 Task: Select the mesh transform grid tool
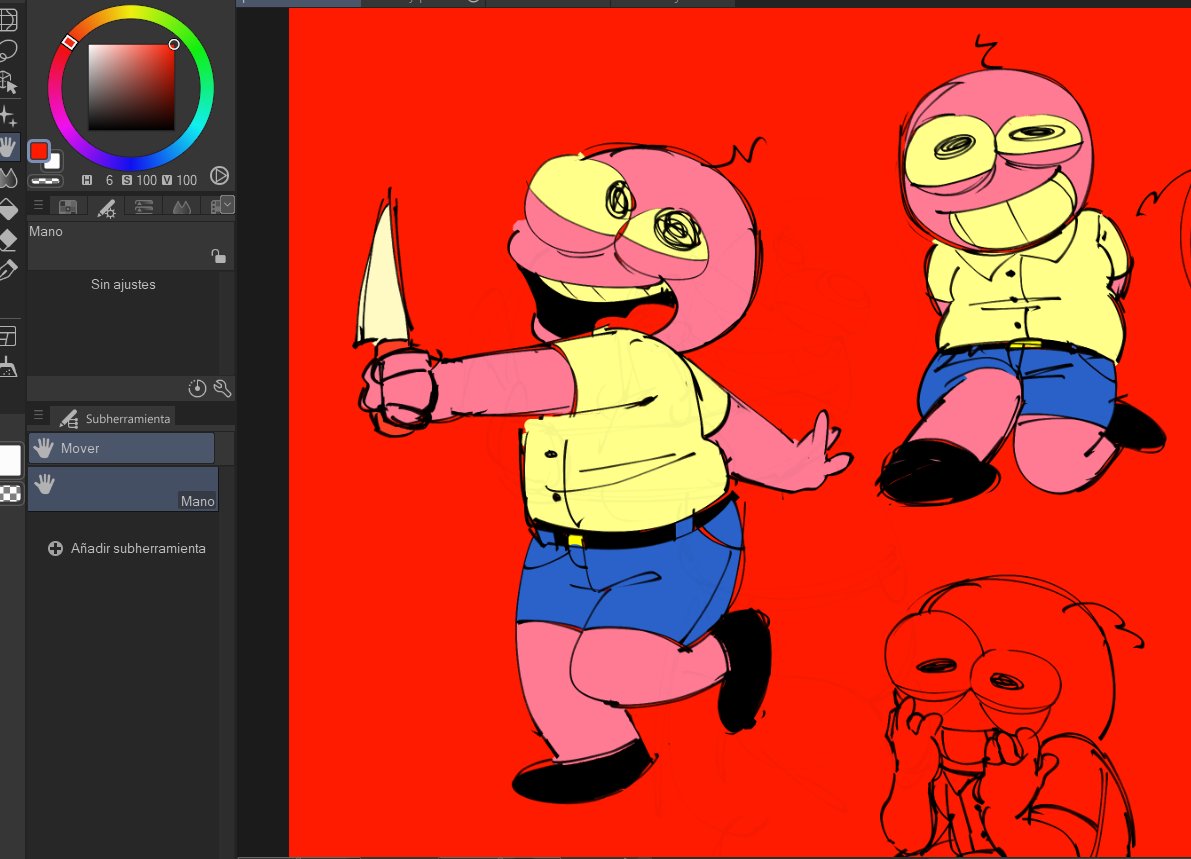[8, 20]
